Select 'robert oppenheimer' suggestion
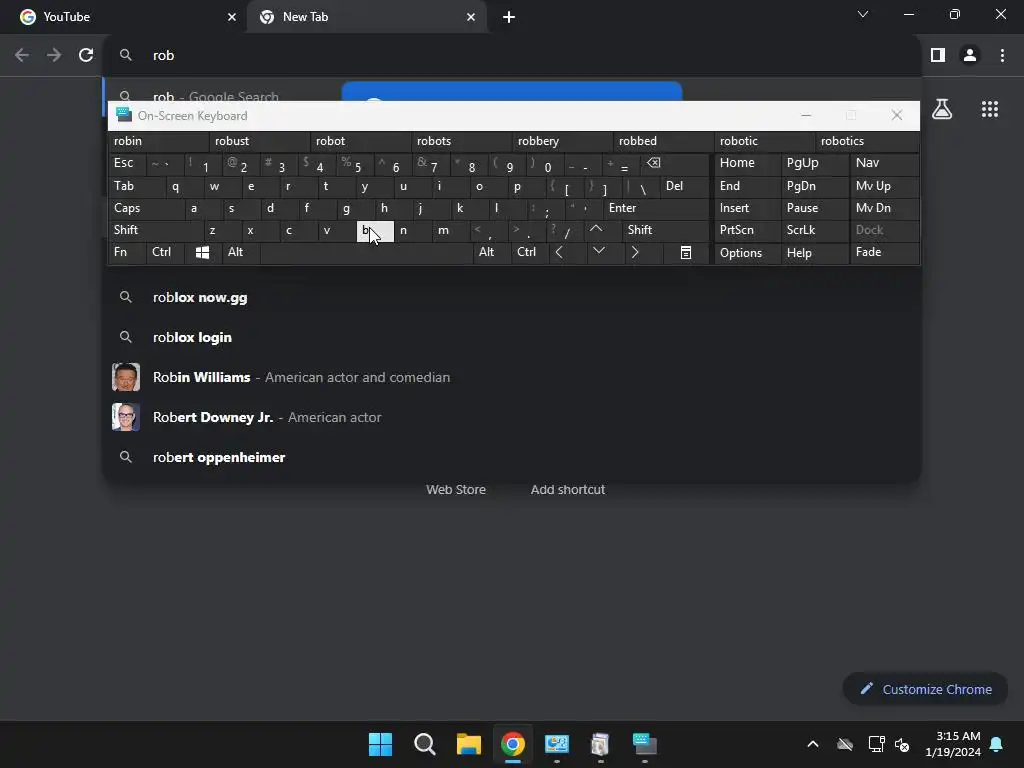Screen dimensions: 1024x768 pyautogui.click(x=511, y=456)
